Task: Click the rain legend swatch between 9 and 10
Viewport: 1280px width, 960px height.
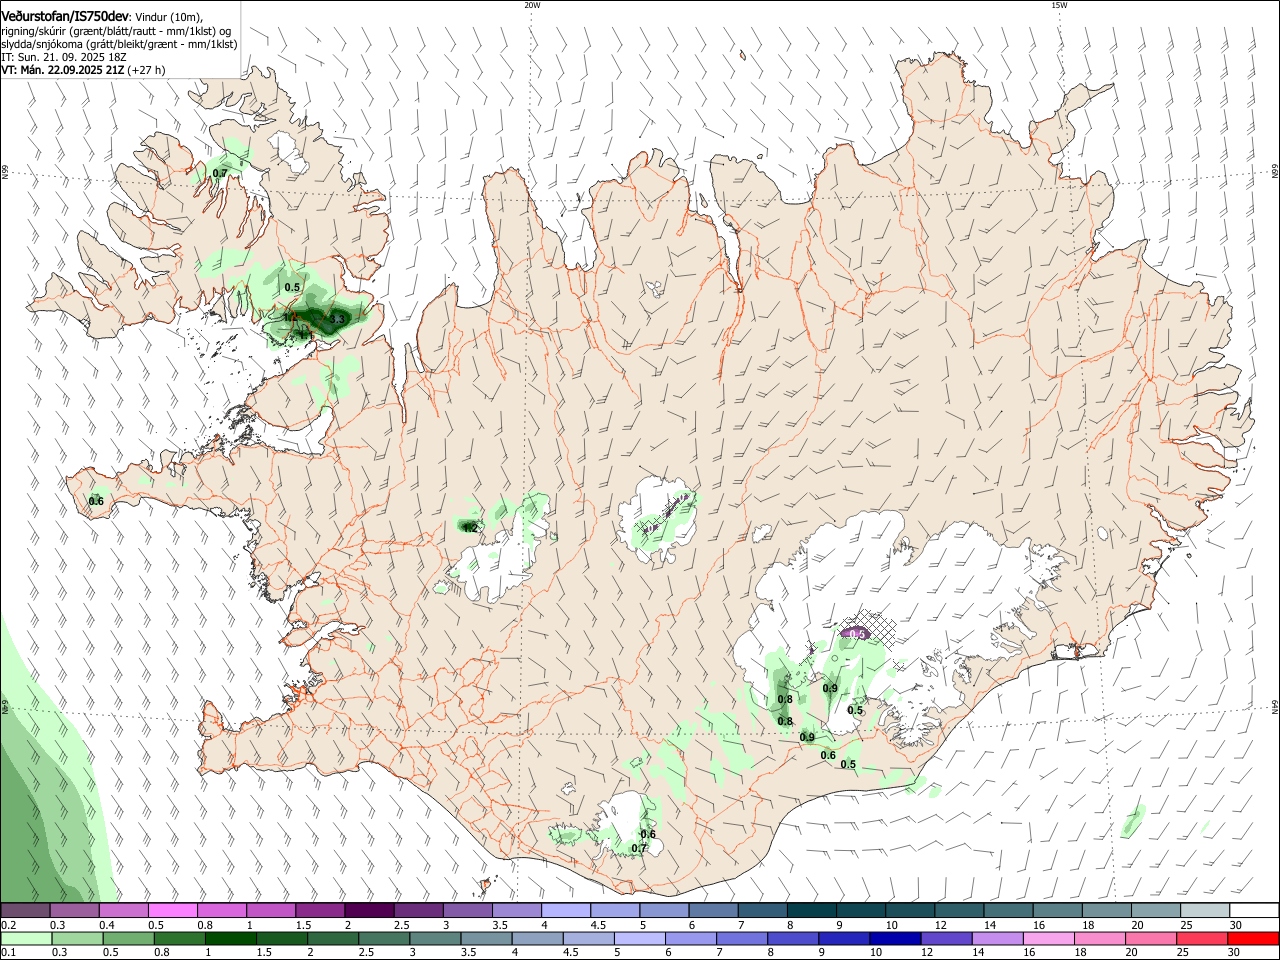Action: [x=843, y=938]
